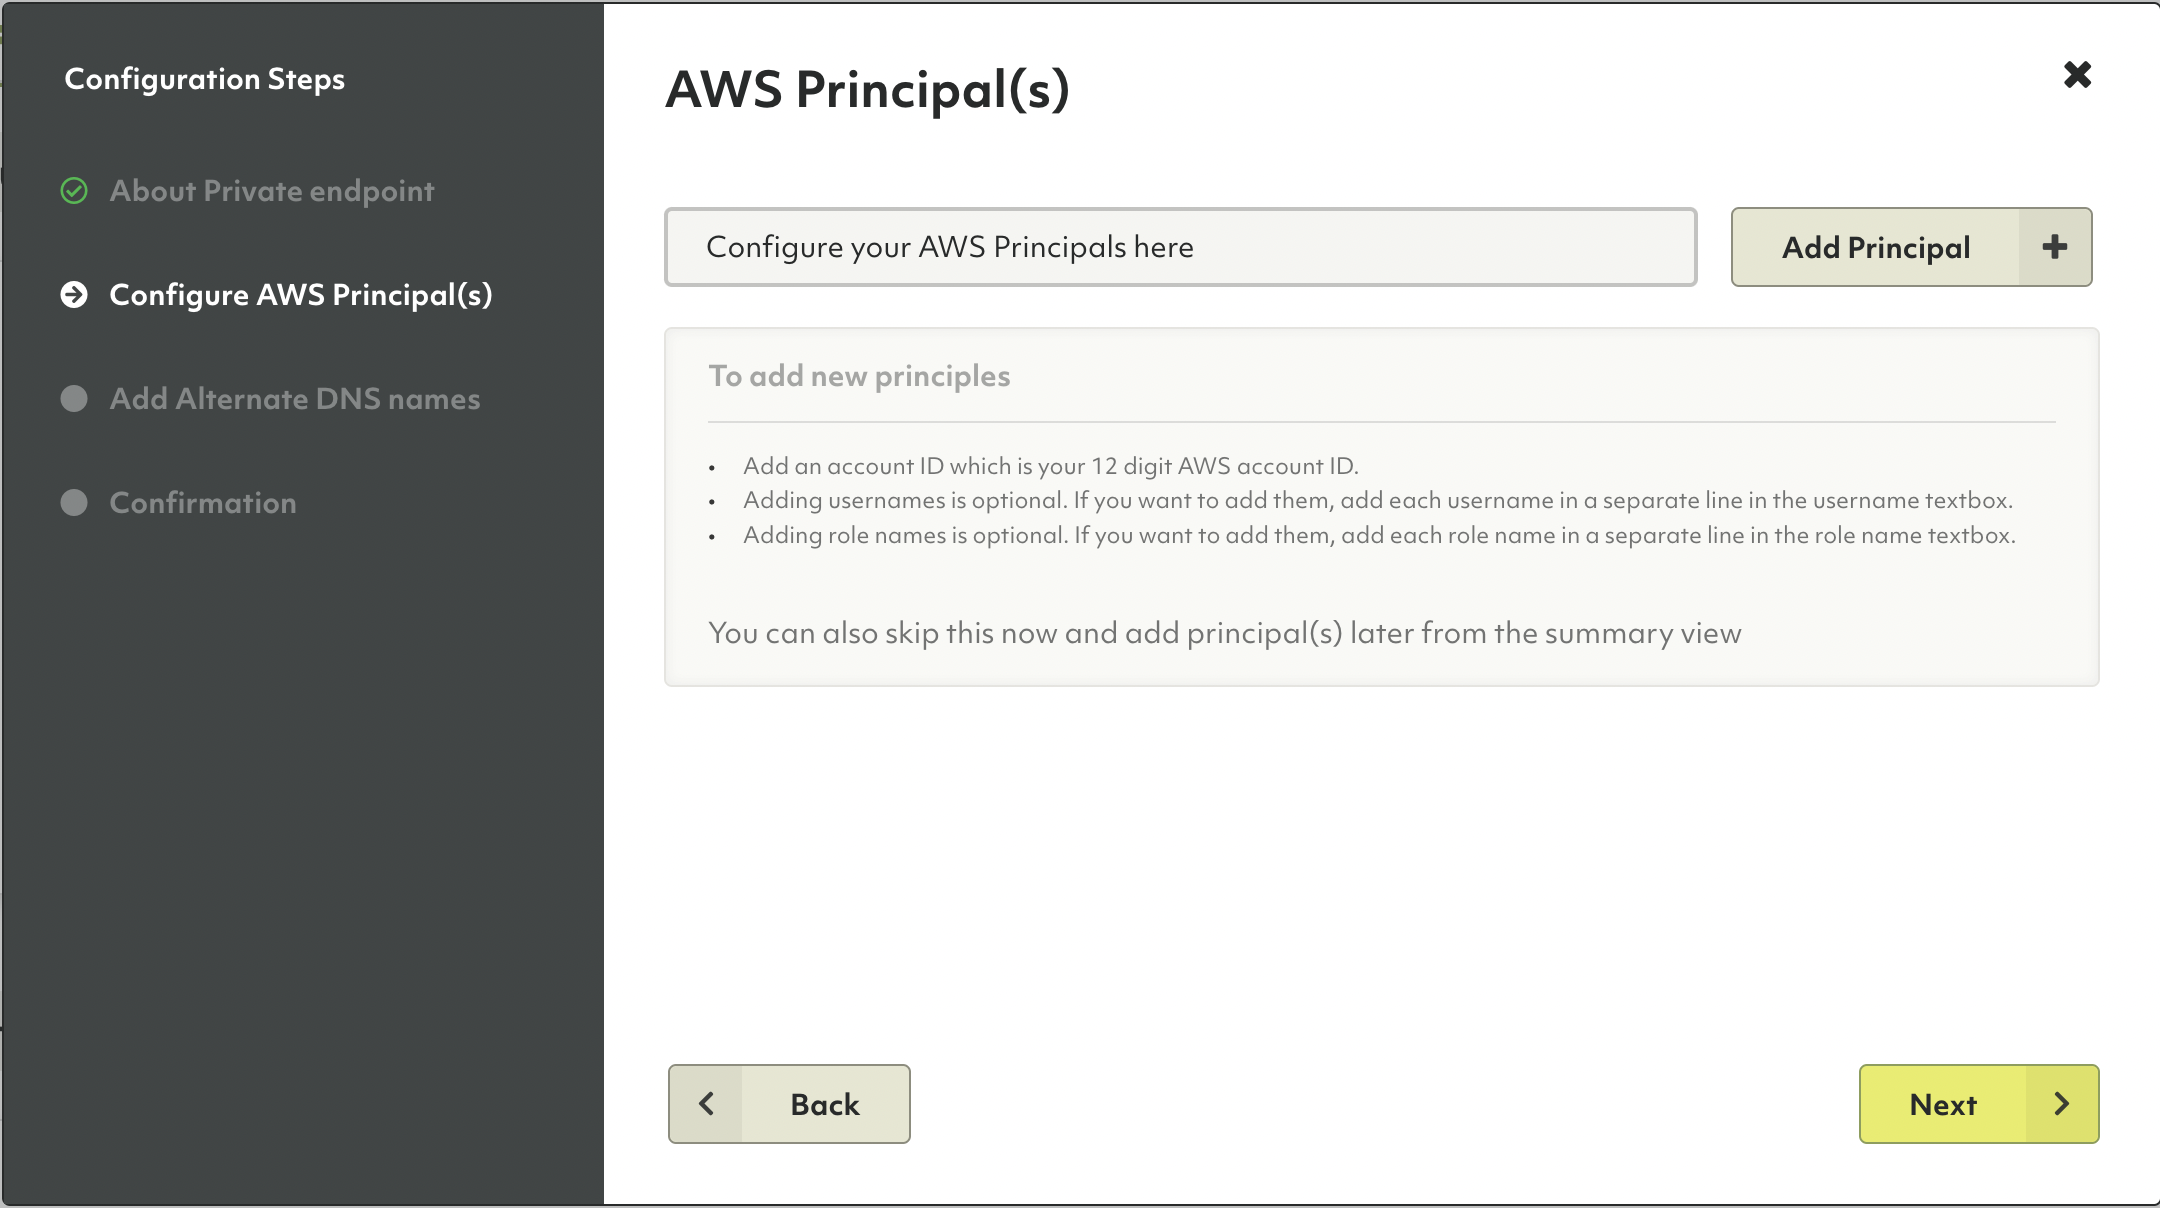
Task: Expand the Confirmation configuration step
Action: pyautogui.click(x=203, y=502)
